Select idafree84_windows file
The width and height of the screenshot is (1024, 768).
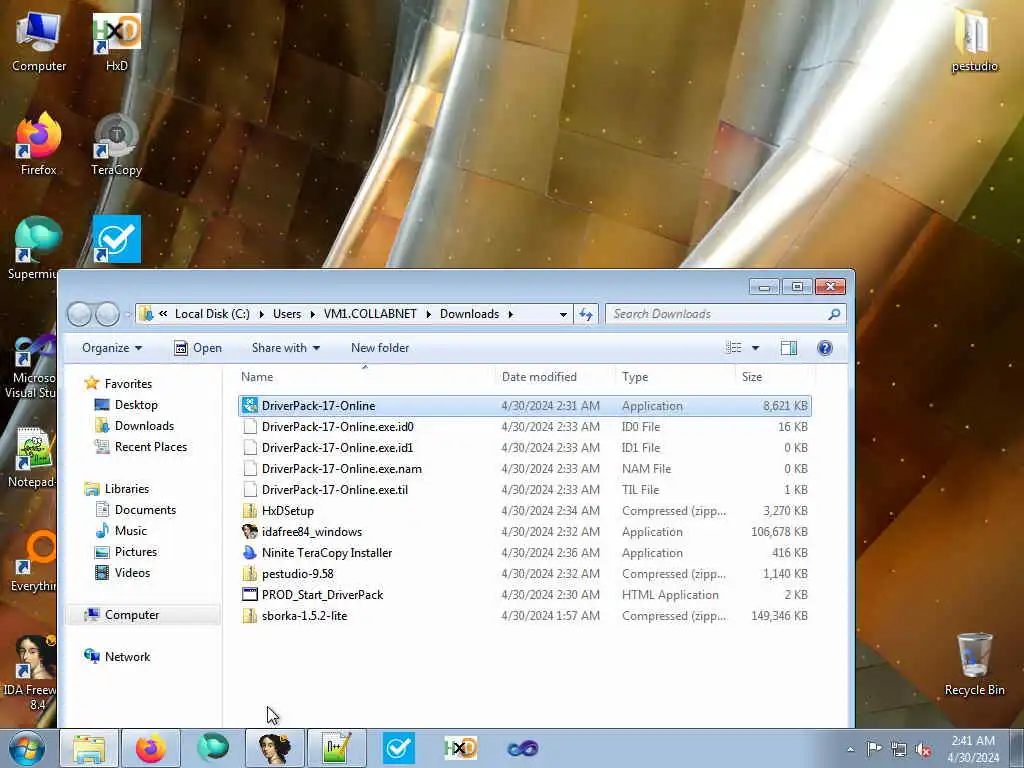click(x=525, y=532)
